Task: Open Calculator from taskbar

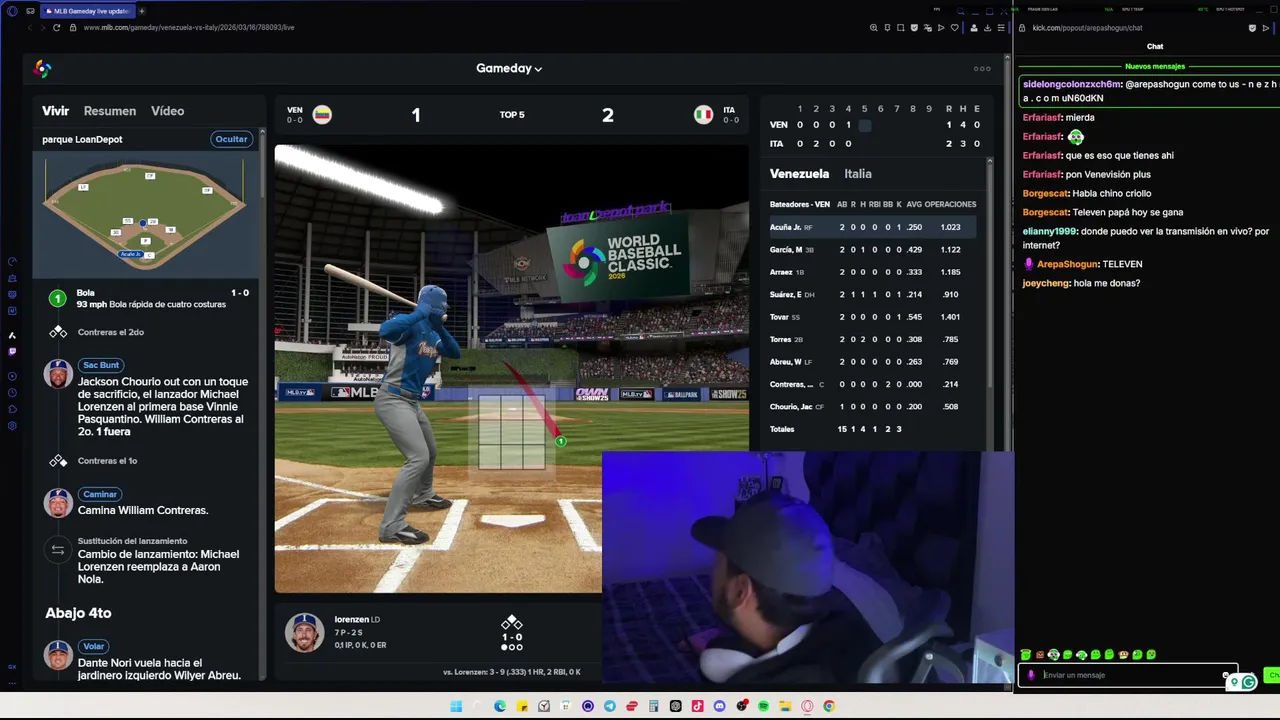Action: point(654,706)
